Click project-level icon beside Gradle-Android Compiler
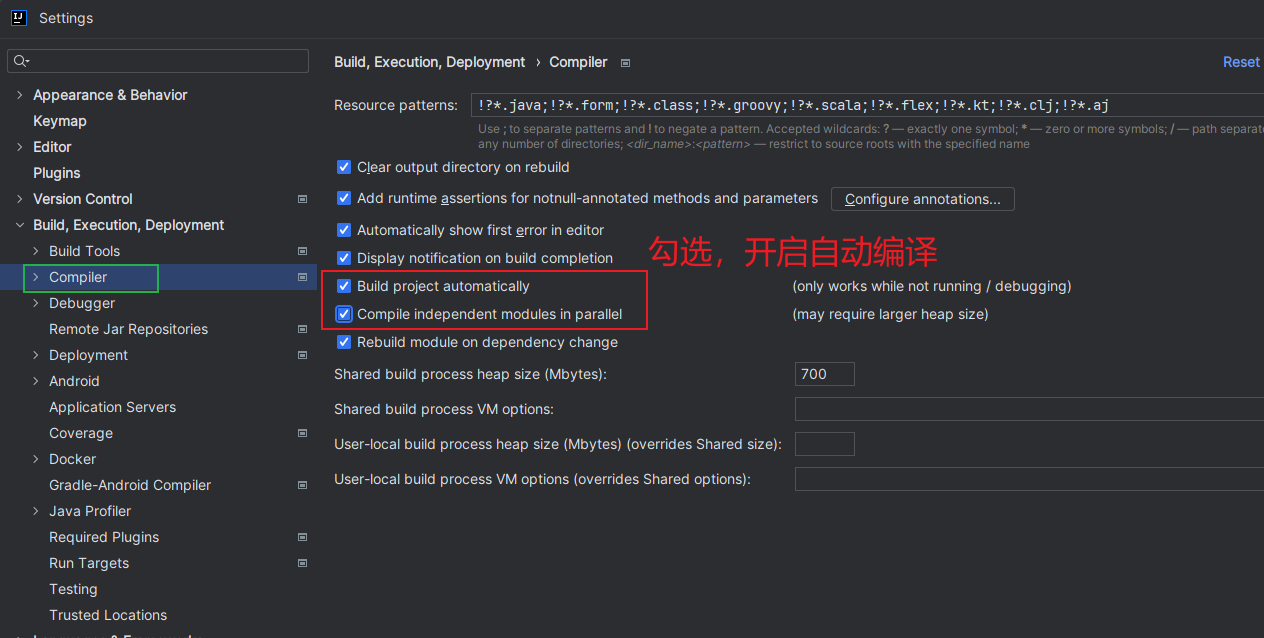Viewport: 1264px width, 638px height. tap(302, 485)
